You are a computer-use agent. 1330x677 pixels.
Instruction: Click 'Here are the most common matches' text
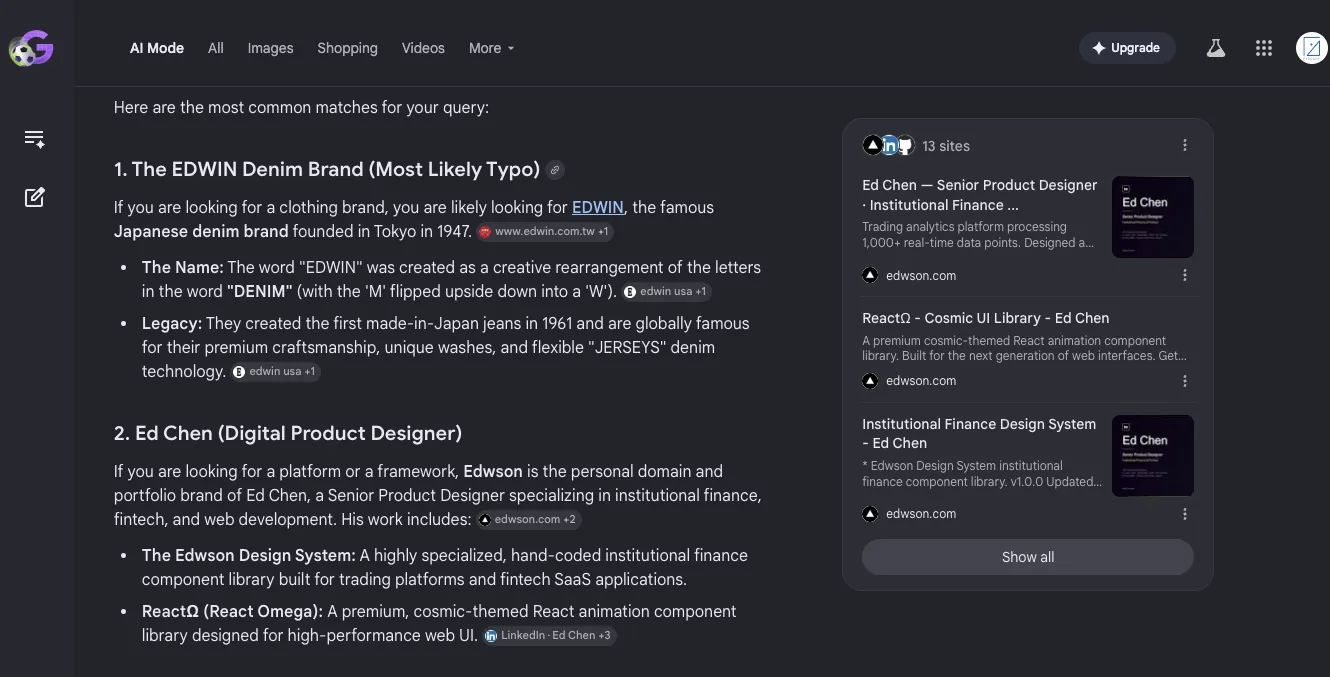pyautogui.click(x=301, y=107)
